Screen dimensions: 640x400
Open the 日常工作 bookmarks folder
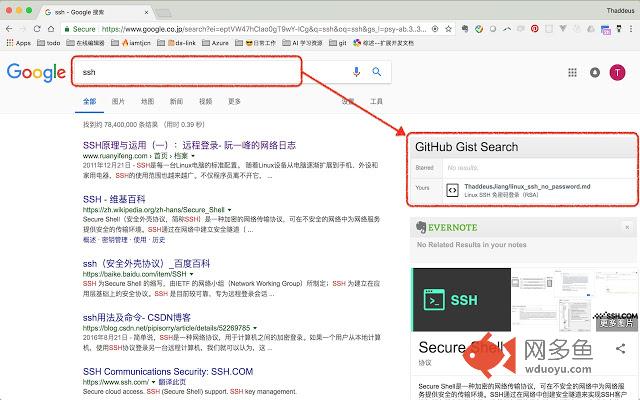256,42
